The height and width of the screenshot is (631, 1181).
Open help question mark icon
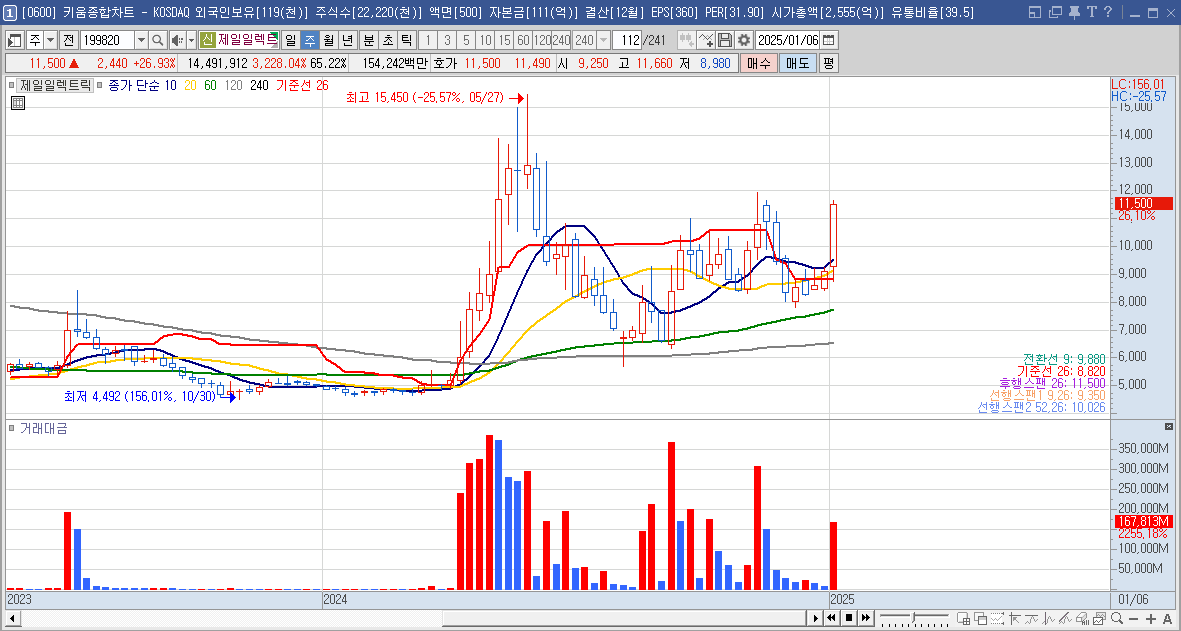pos(1107,12)
